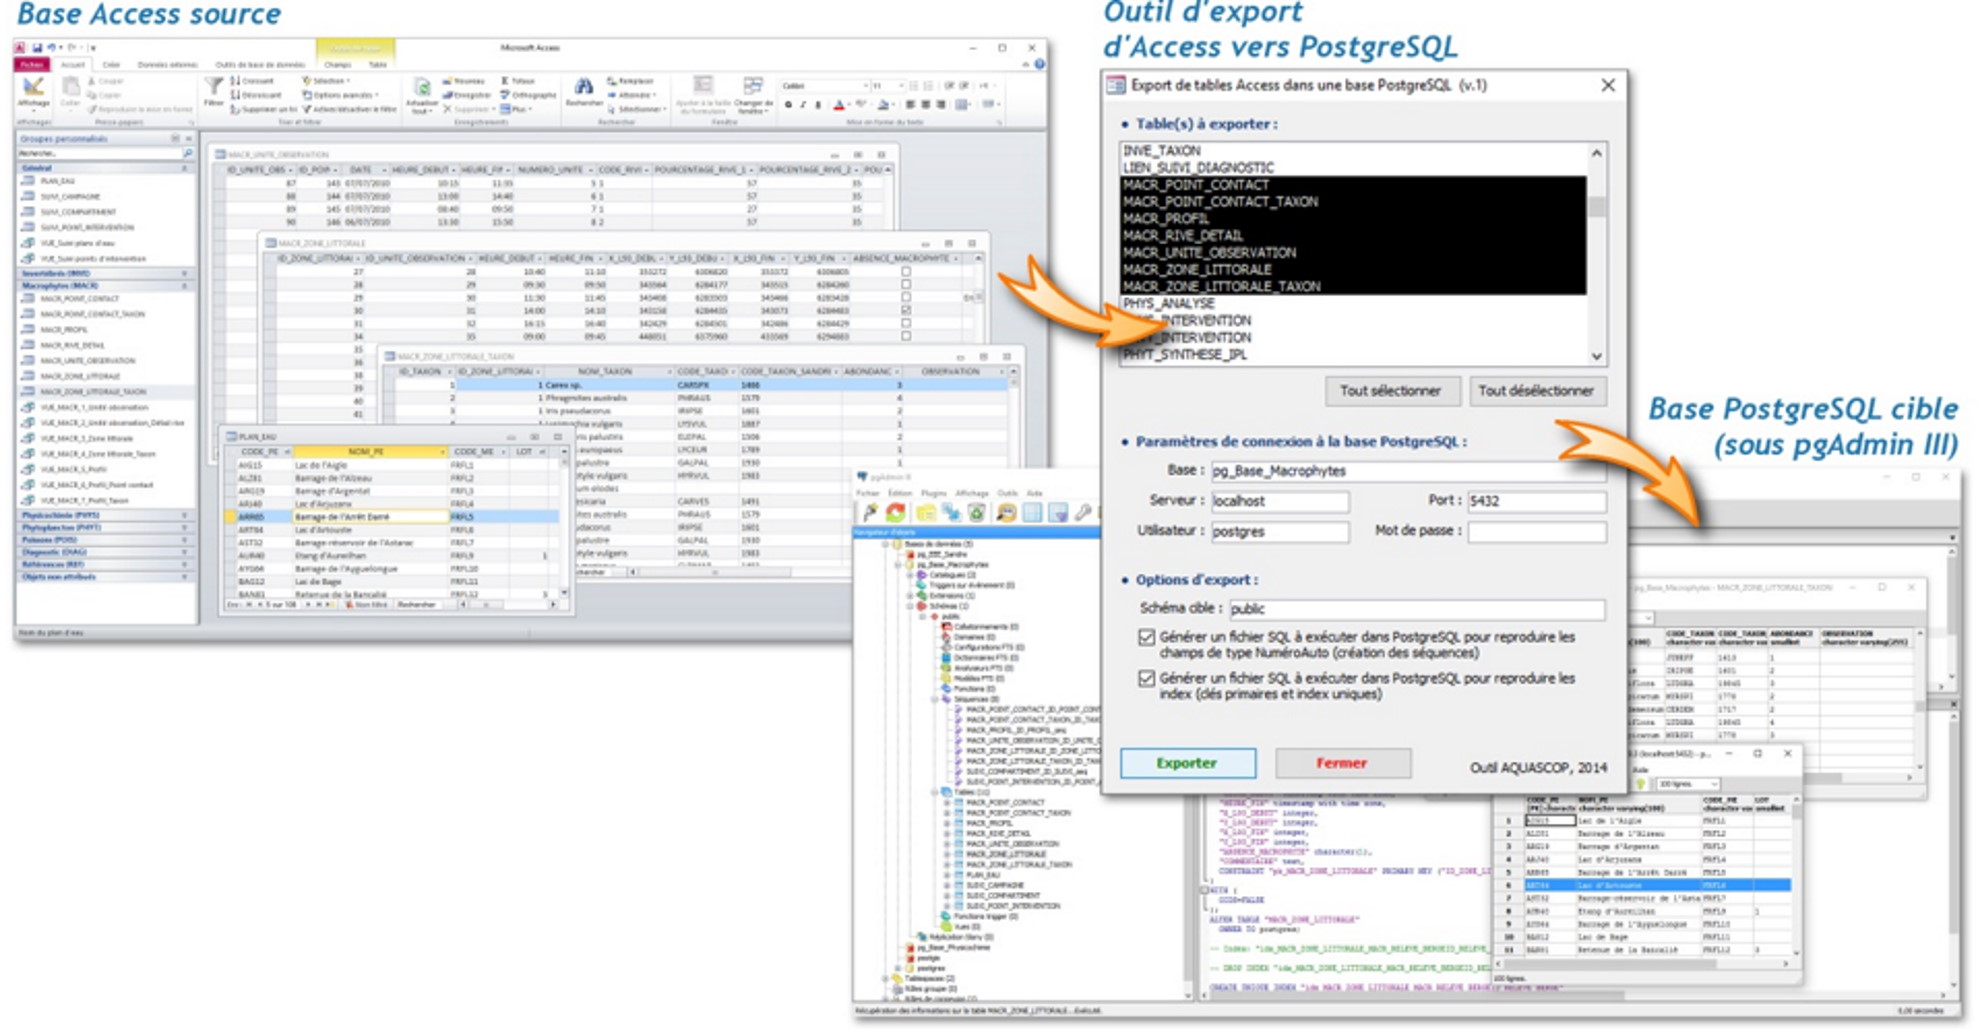This screenshot has height=1035, width=1980.
Task: Click Tout désélectionner button
Action: click(x=1536, y=391)
